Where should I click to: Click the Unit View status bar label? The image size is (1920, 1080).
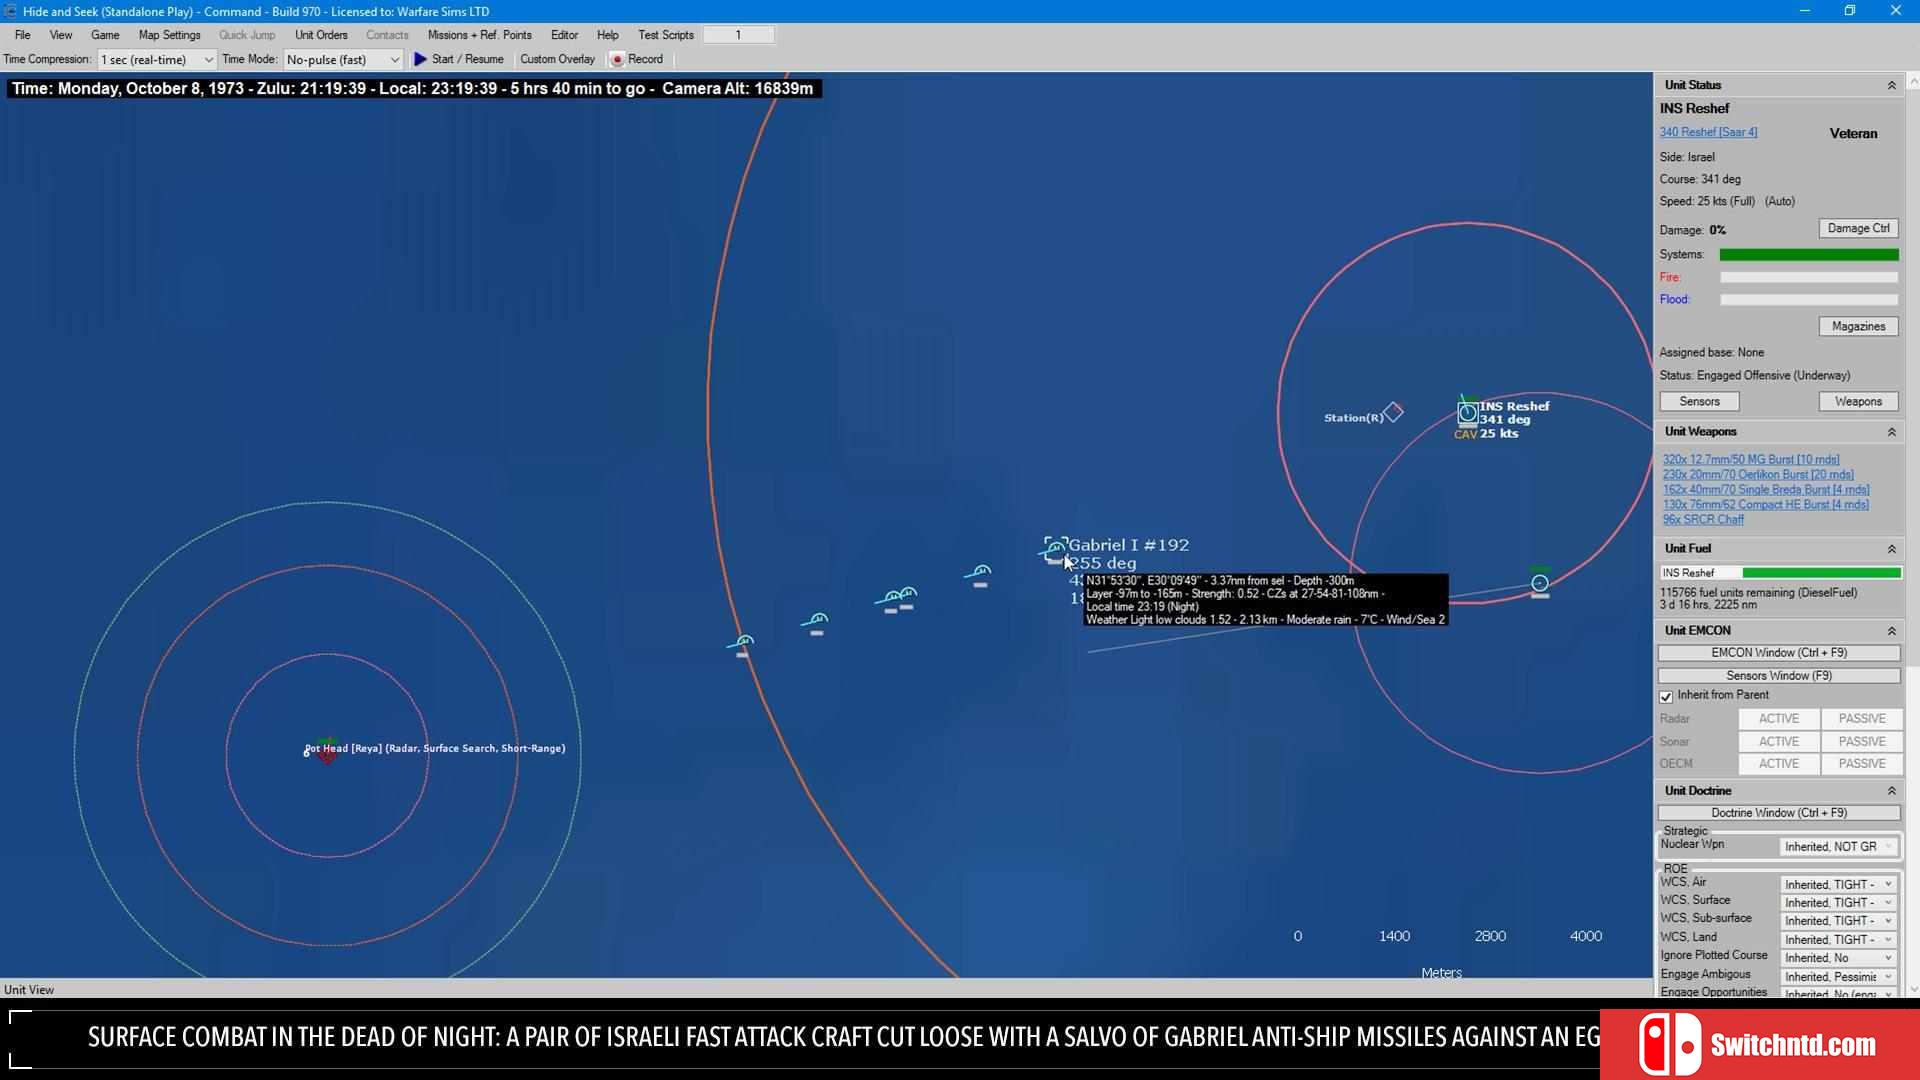tap(29, 990)
